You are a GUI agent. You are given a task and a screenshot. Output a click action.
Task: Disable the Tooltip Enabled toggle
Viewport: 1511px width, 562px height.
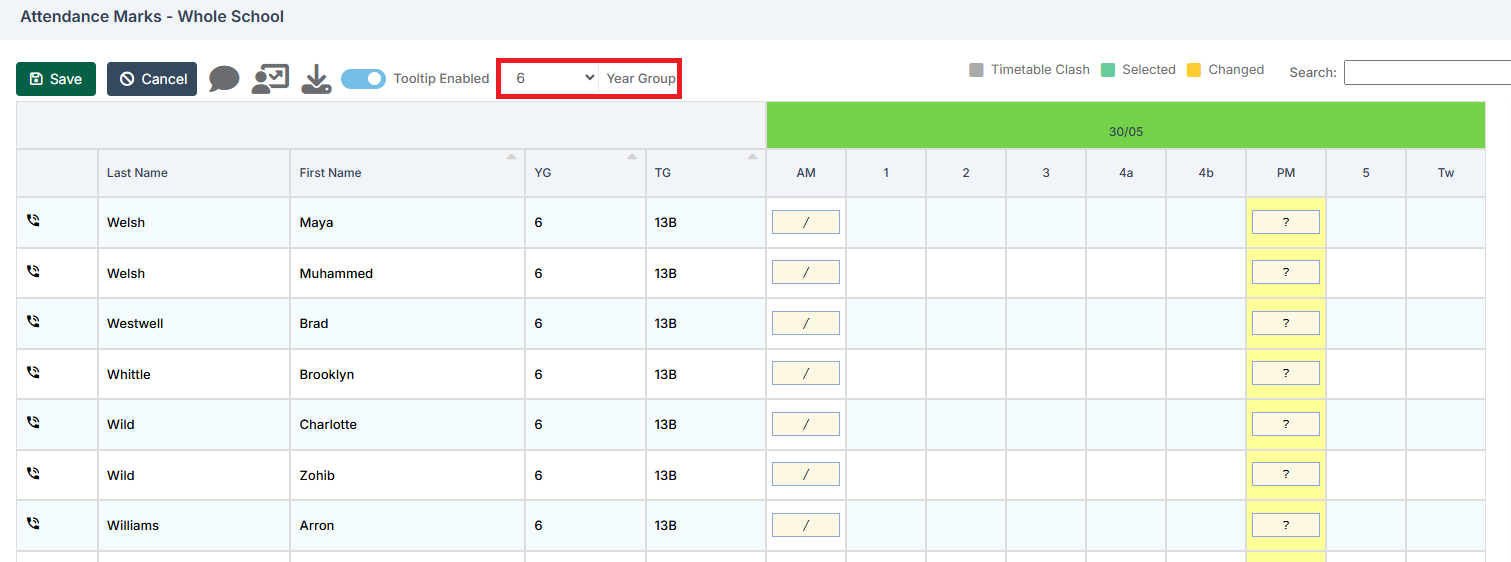[363, 79]
